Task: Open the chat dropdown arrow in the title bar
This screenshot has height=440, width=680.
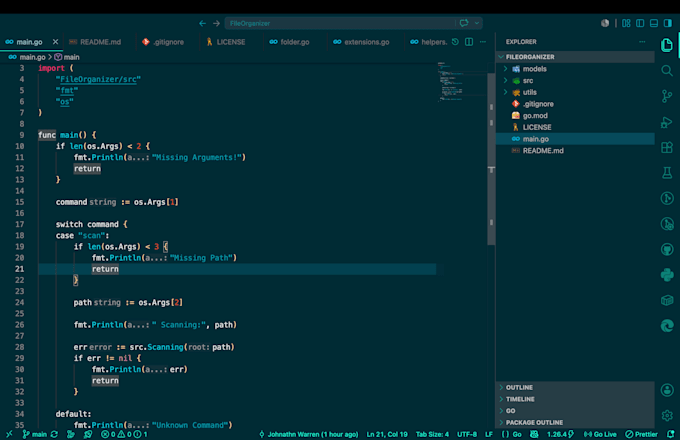Action: click(x=477, y=23)
